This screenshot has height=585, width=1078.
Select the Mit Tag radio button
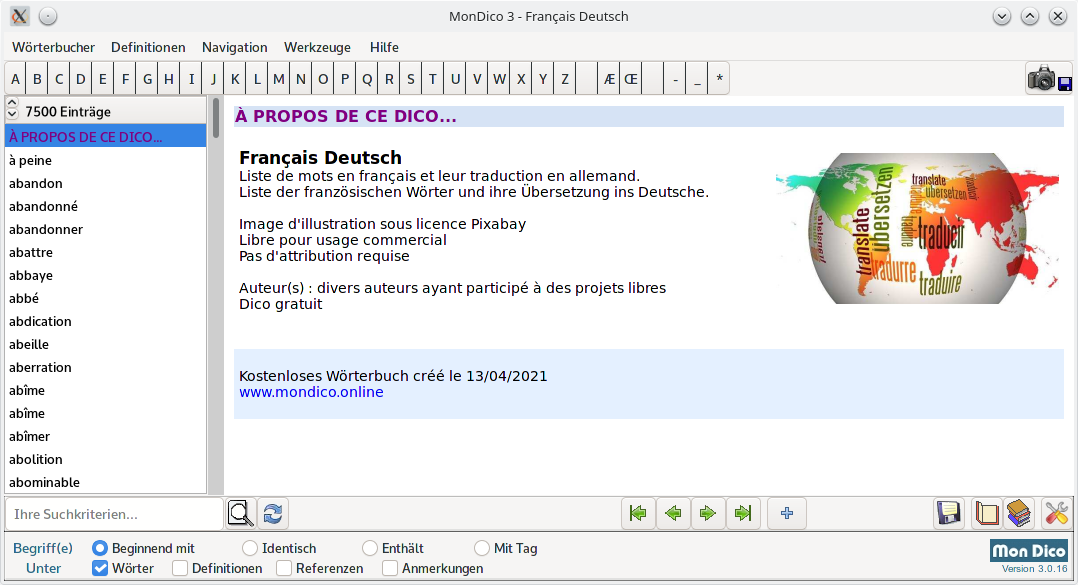pyautogui.click(x=482, y=548)
